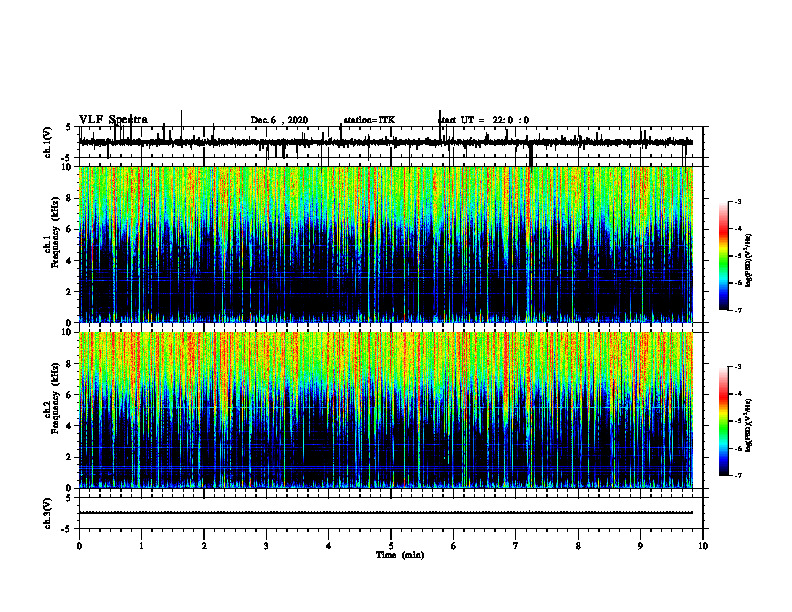
Task: Click the 'start UT = 22:0 :0' label
Action: pyautogui.click(x=483, y=120)
